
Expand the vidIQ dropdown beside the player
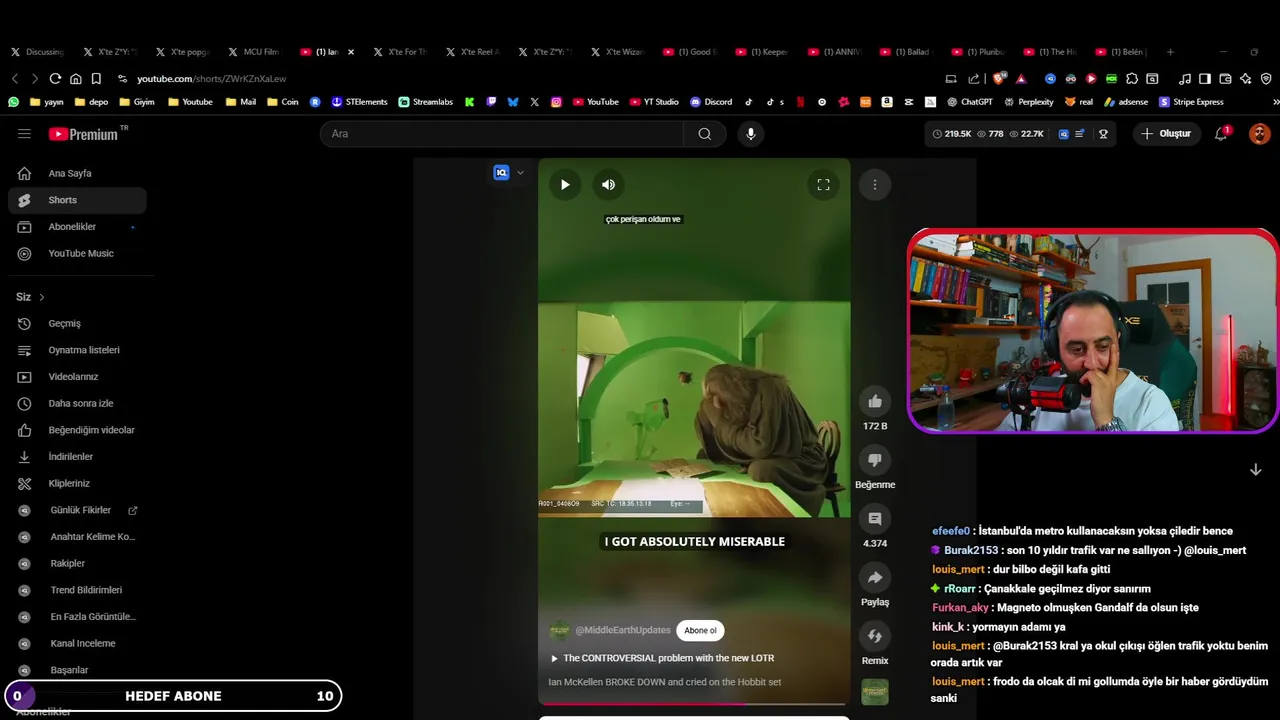click(x=520, y=172)
